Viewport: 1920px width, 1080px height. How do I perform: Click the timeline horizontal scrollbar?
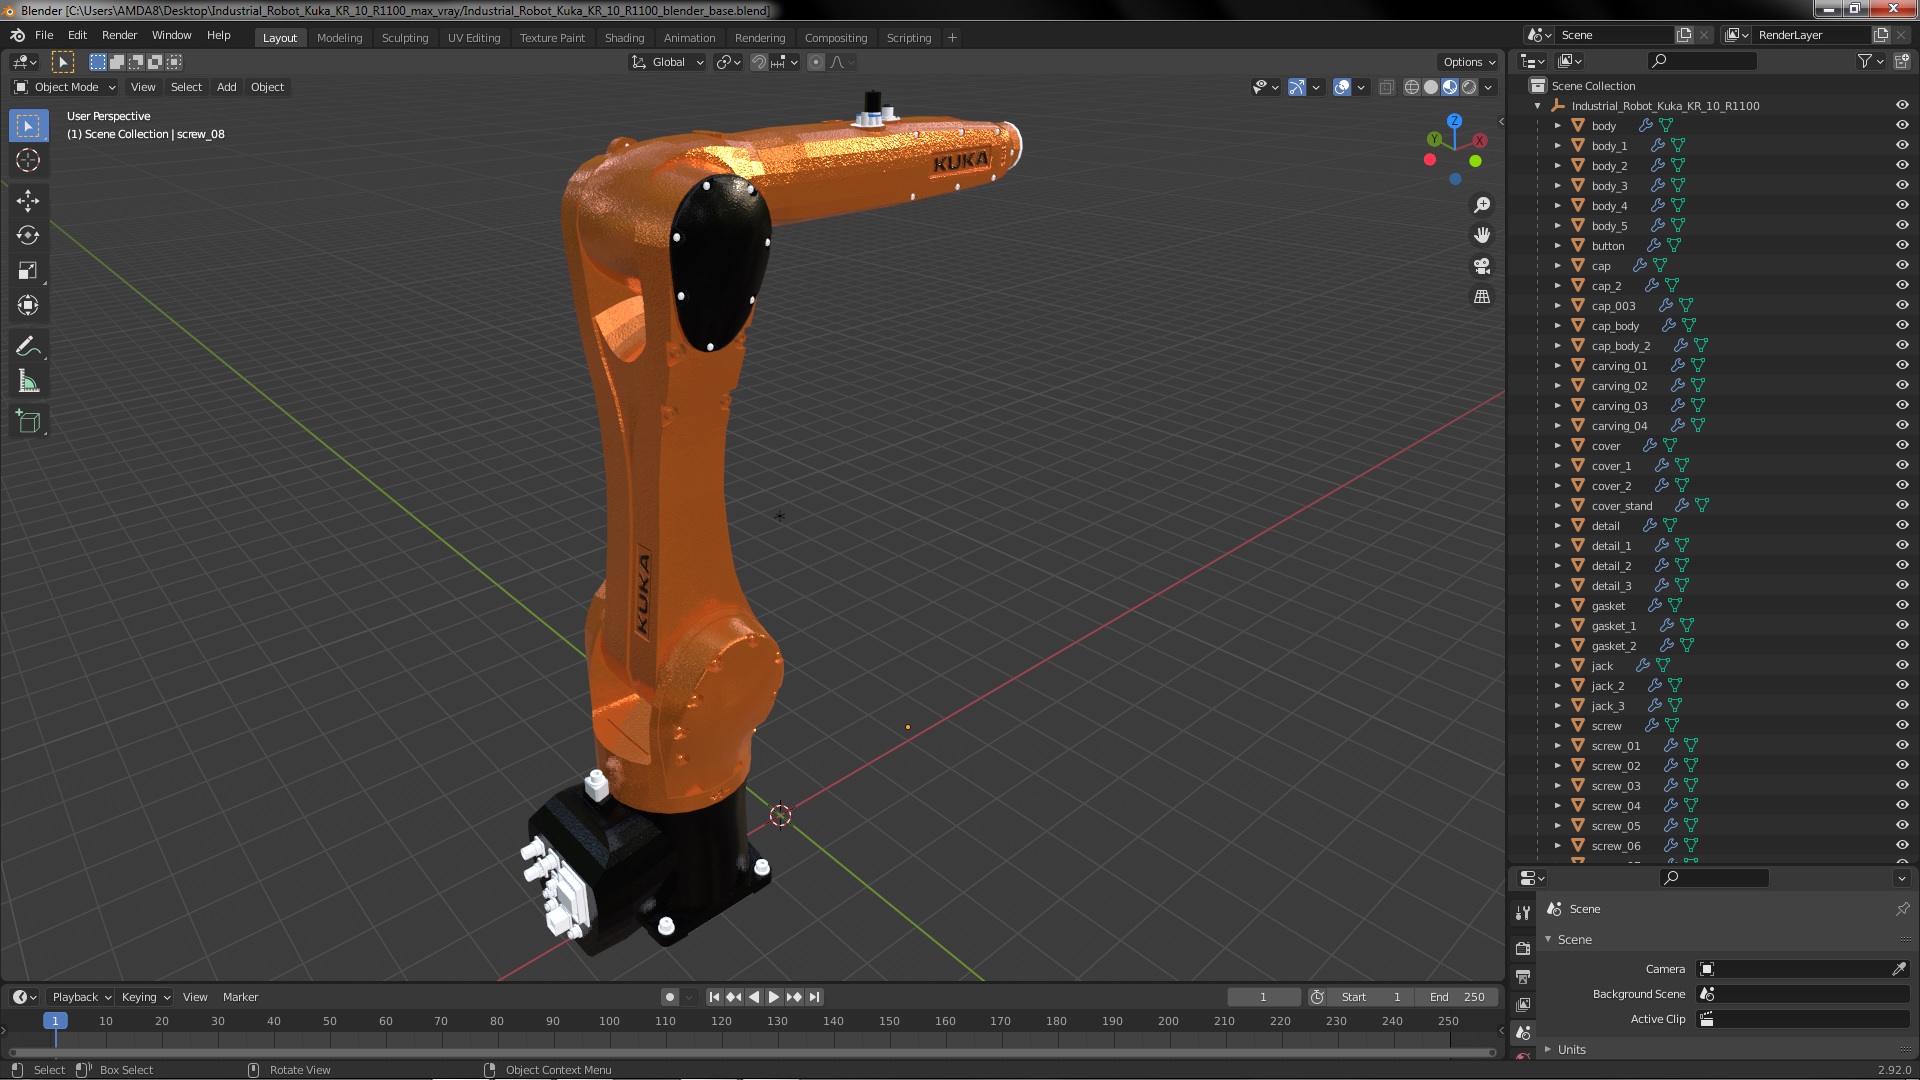(752, 1053)
